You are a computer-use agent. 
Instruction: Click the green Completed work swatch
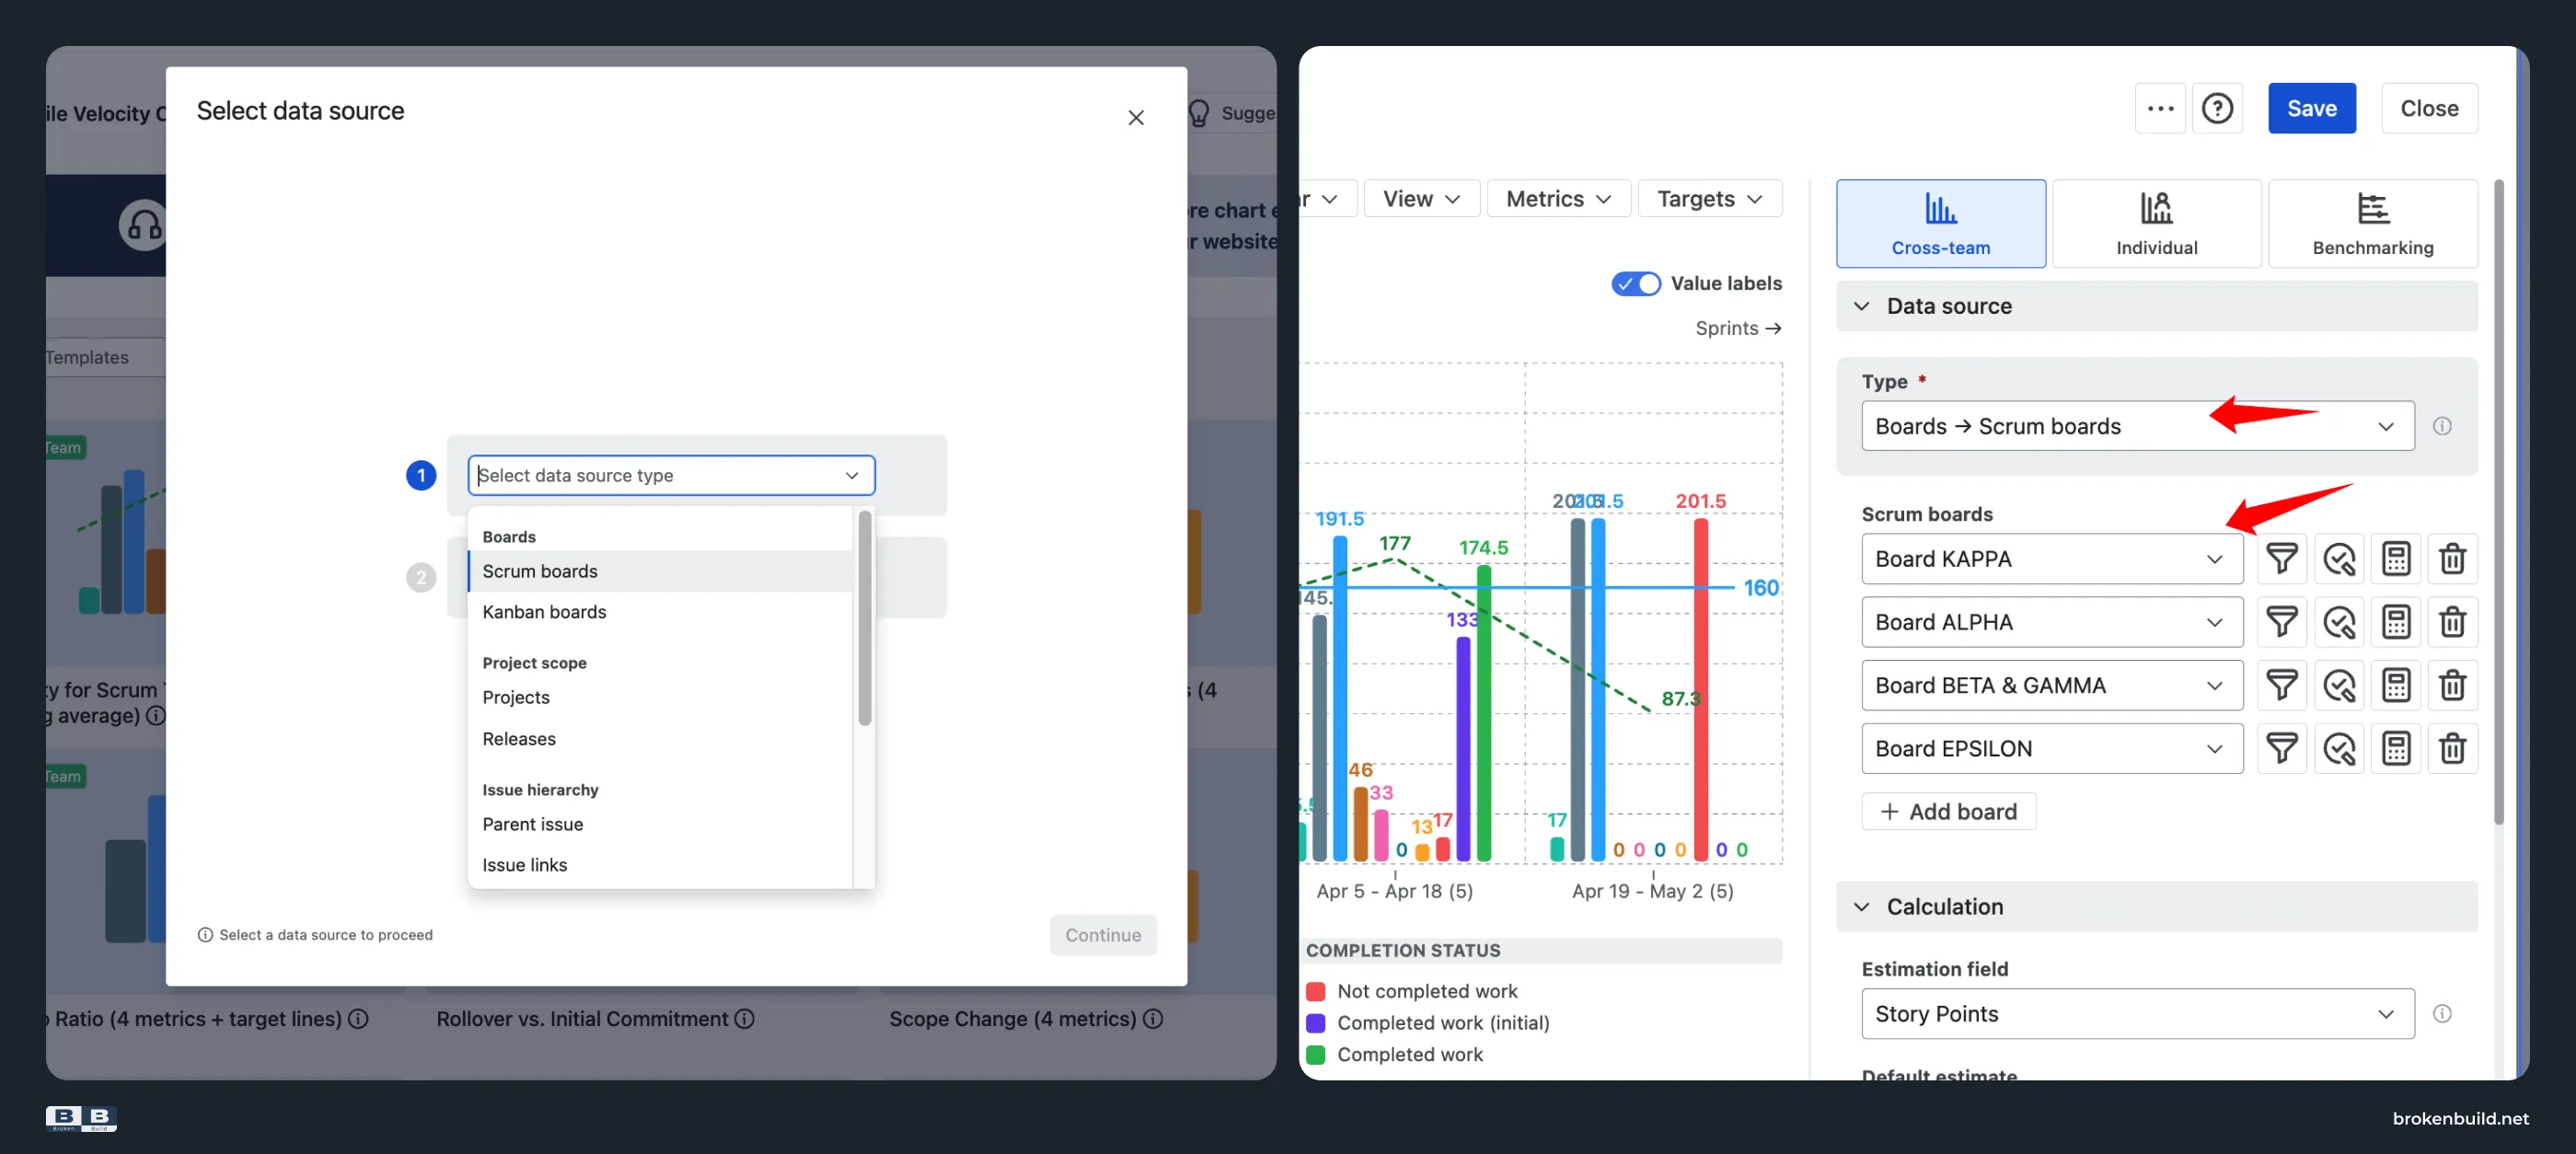(x=1316, y=1055)
